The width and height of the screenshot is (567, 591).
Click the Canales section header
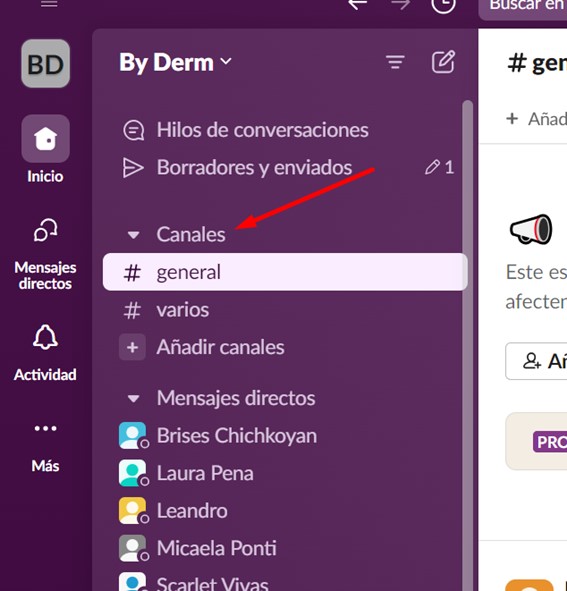[x=191, y=234]
